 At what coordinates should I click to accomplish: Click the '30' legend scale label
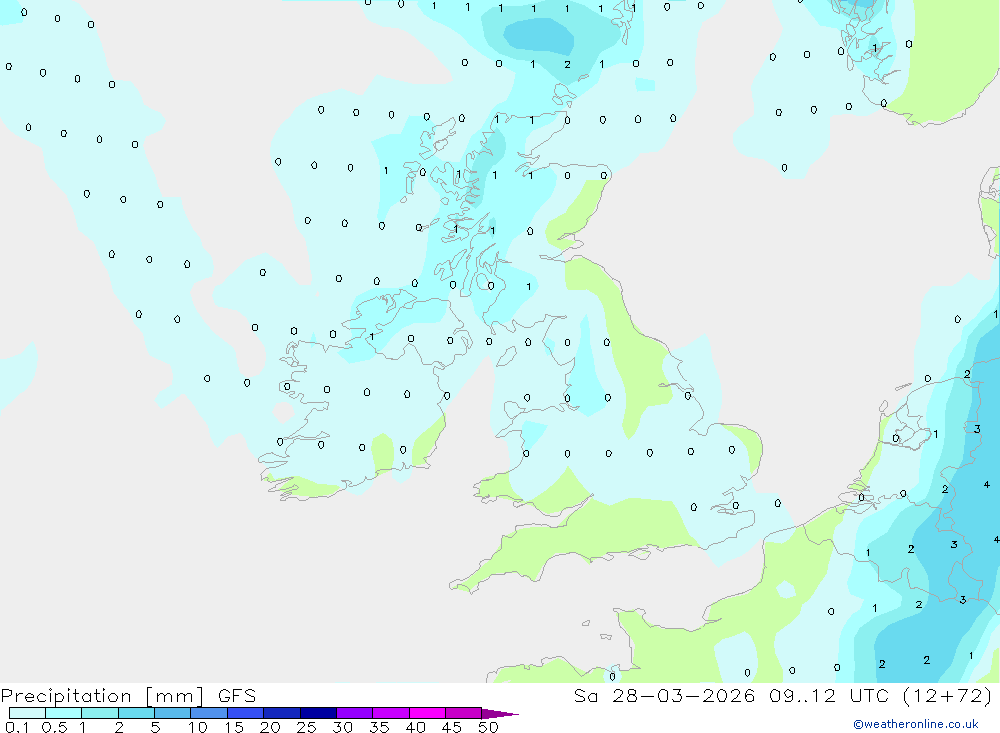[343, 727]
